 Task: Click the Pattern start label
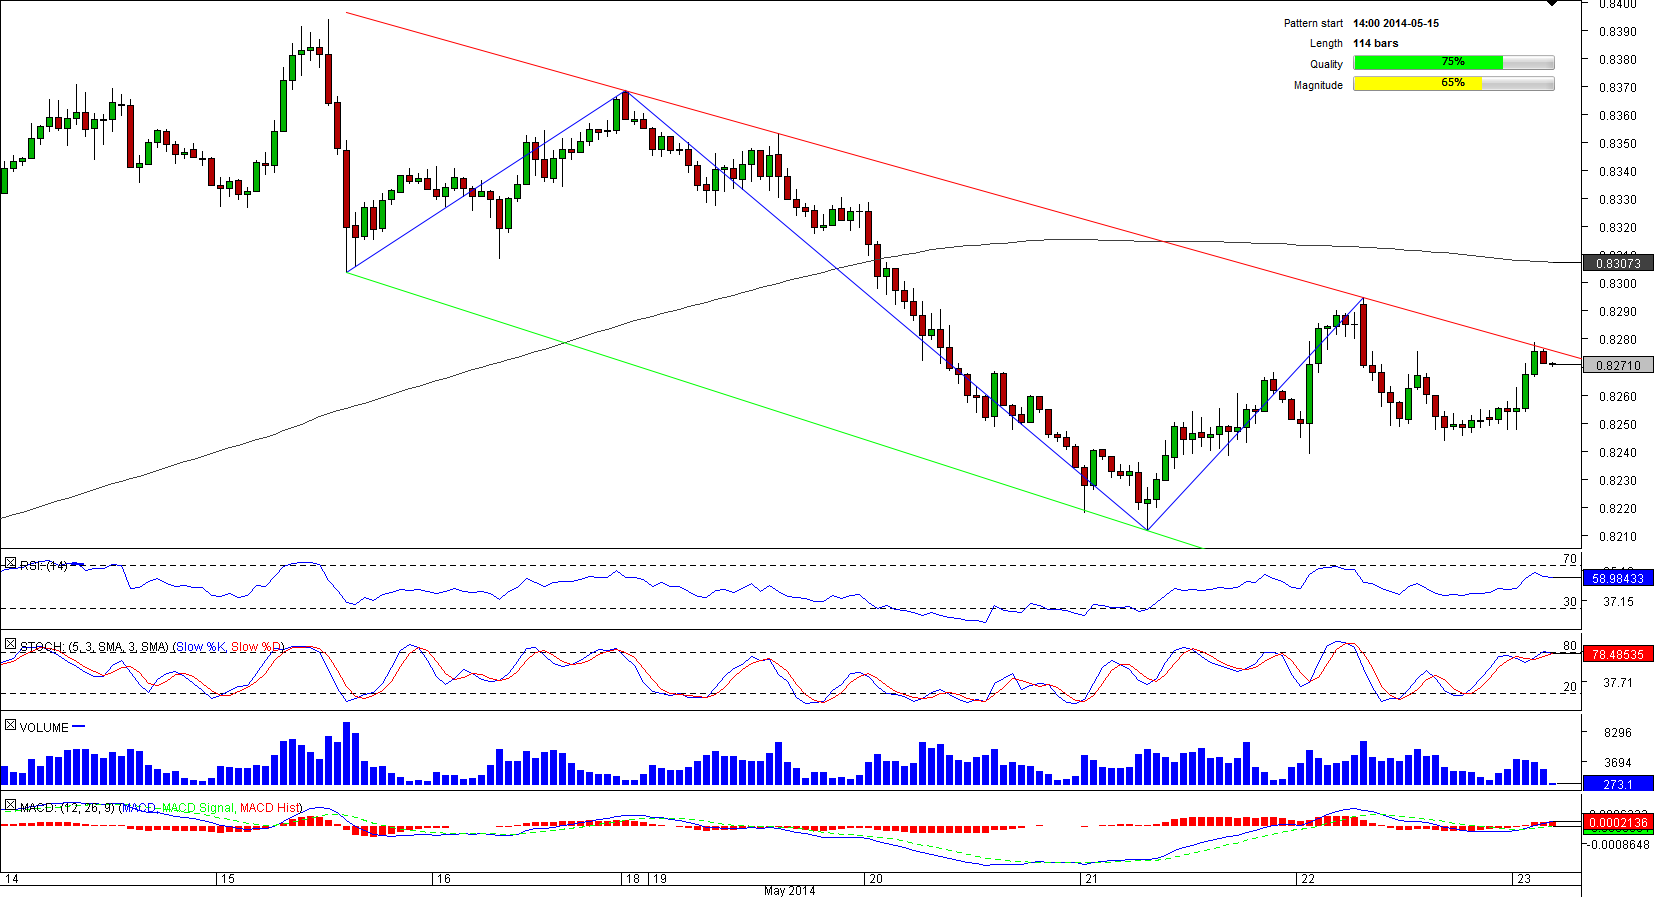click(1313, 23)
